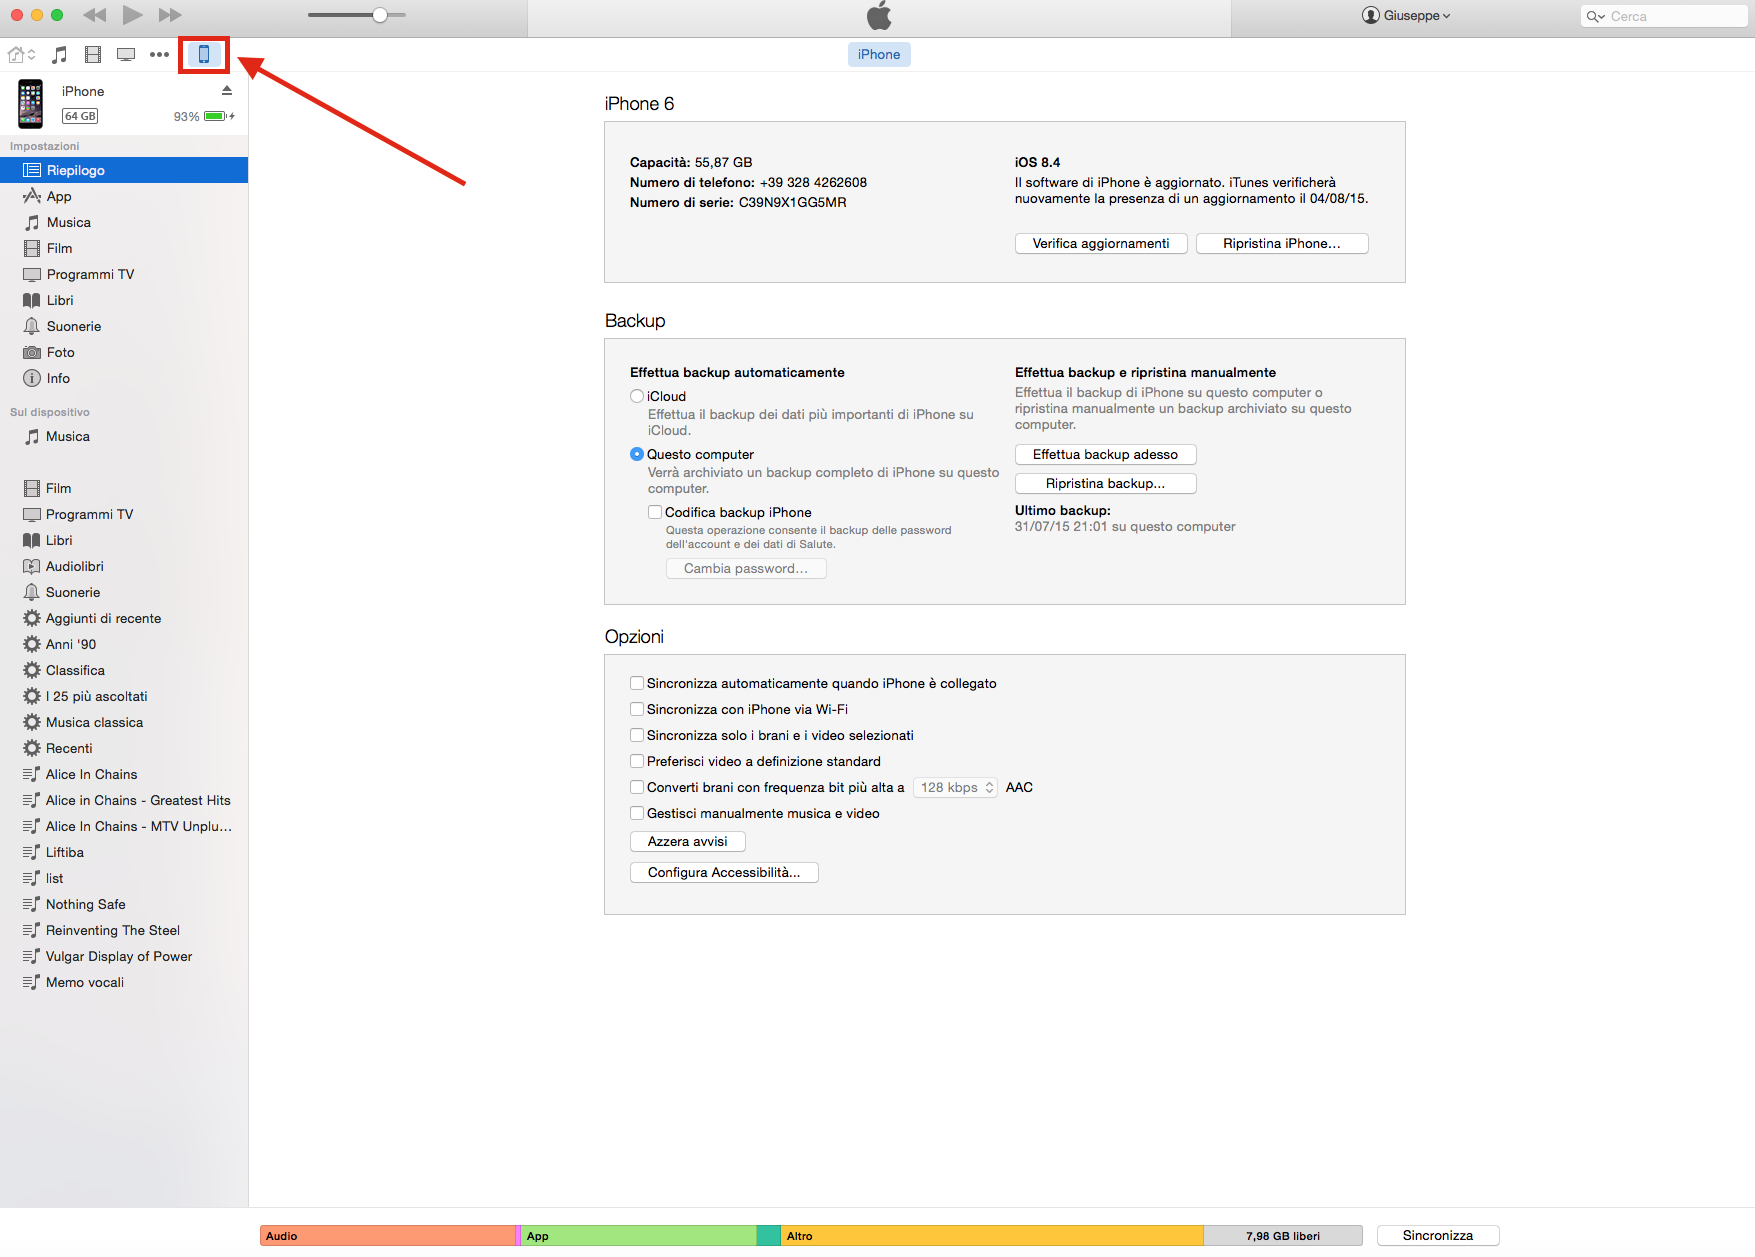Click the three-dots more libraries icon
1755x1257 pixels.
[159, 54]
